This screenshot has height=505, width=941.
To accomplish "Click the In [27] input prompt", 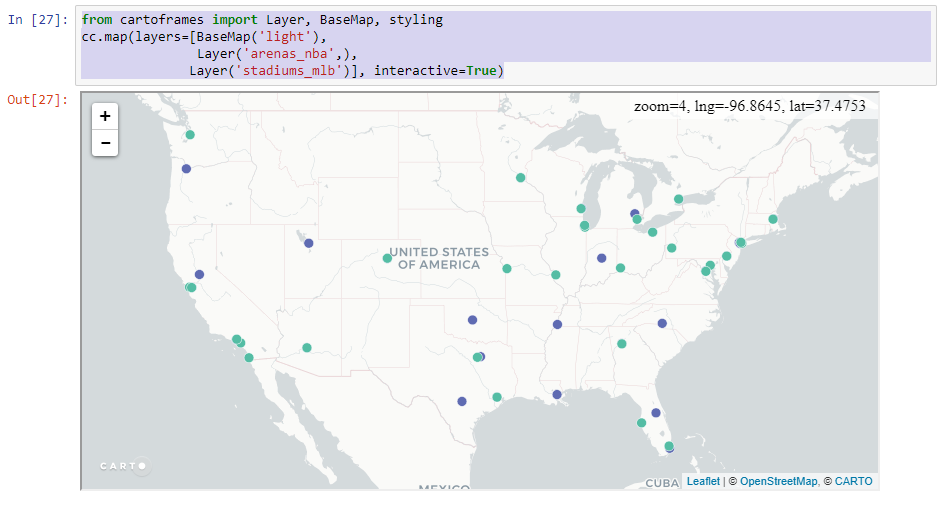I will 38,20.
